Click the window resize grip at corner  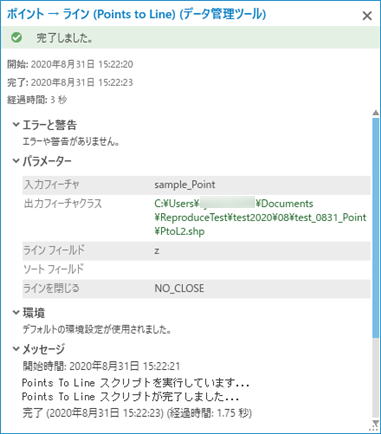click(376, 430)
